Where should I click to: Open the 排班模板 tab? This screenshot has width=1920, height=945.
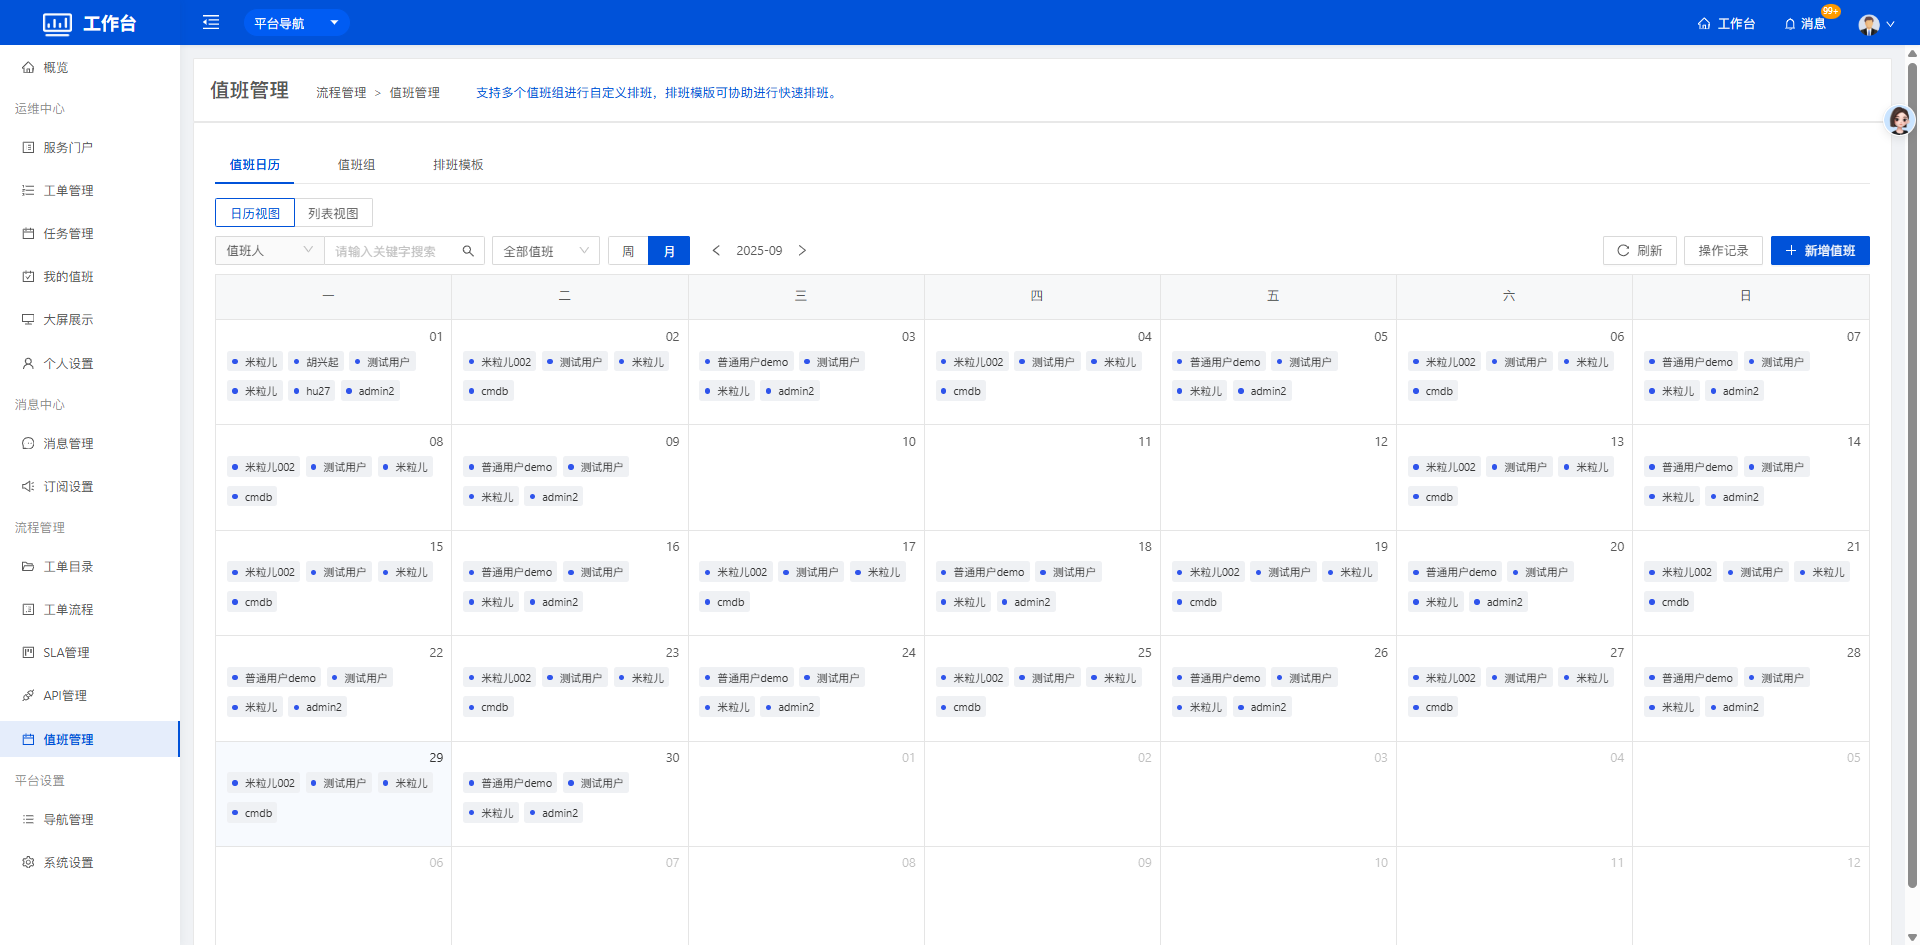pyautogui.click(x=458, y=165)
